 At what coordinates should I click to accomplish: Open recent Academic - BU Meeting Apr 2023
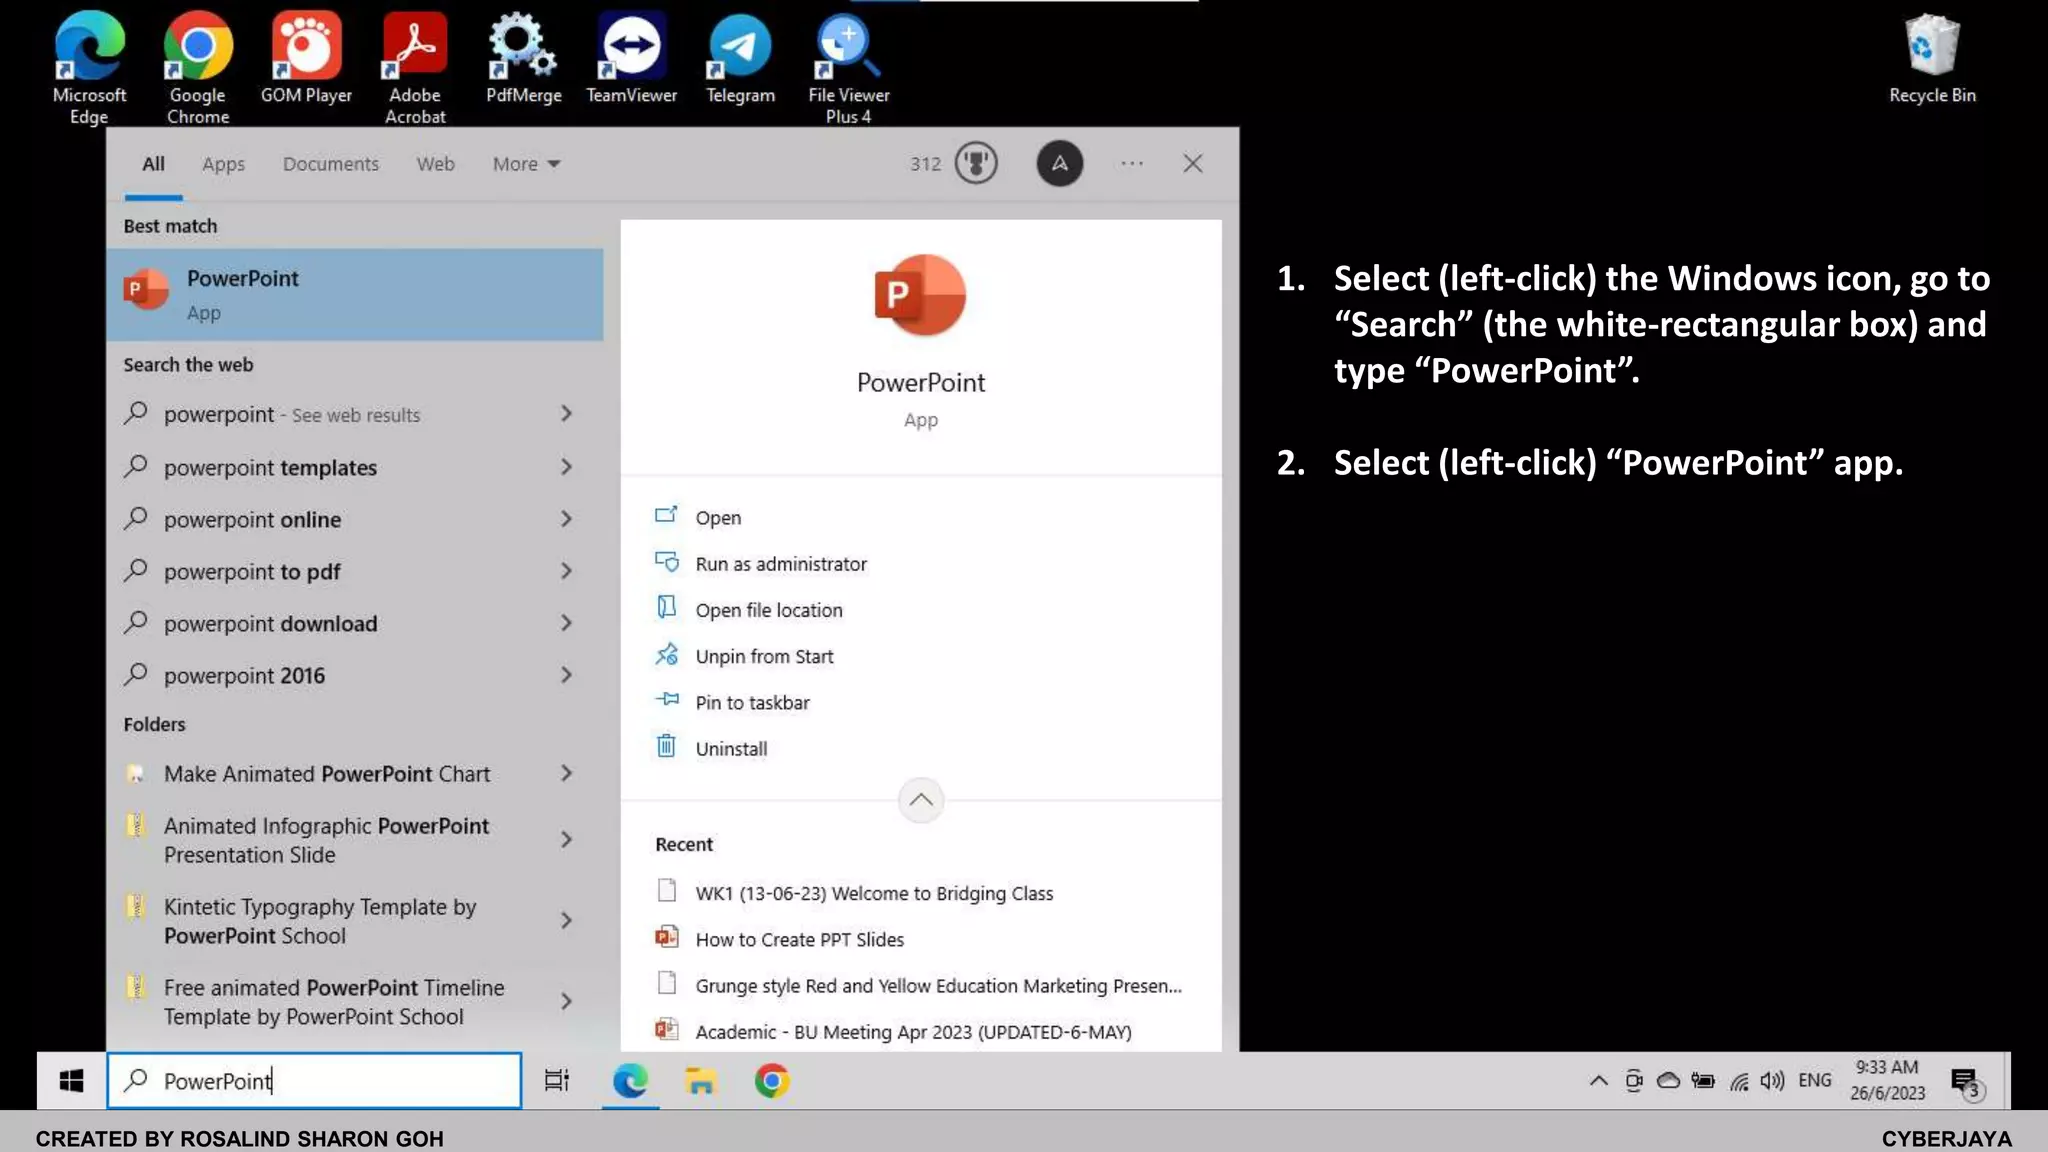(x=913, y=1031)
